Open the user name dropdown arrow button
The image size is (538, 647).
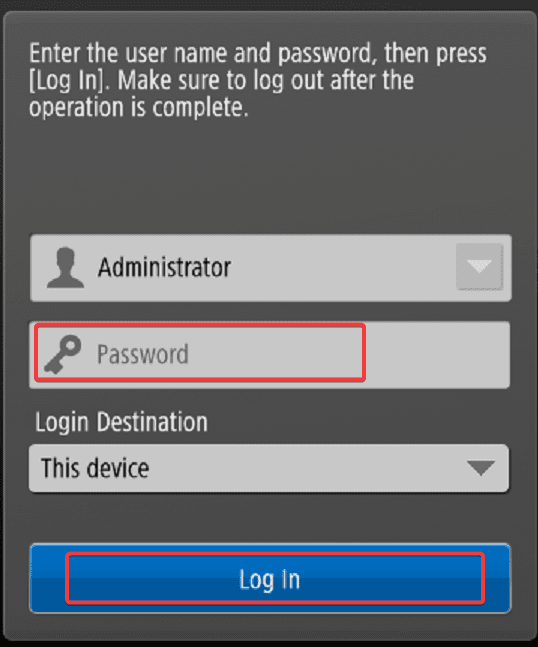tap(479, 267)
